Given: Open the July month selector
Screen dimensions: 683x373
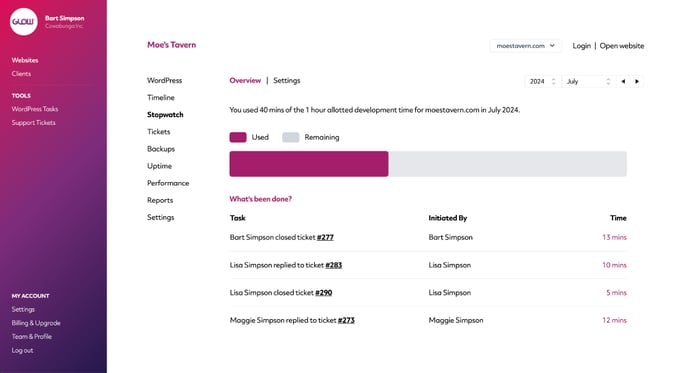Looking at the screenshot, I should [x=588, y=81].
